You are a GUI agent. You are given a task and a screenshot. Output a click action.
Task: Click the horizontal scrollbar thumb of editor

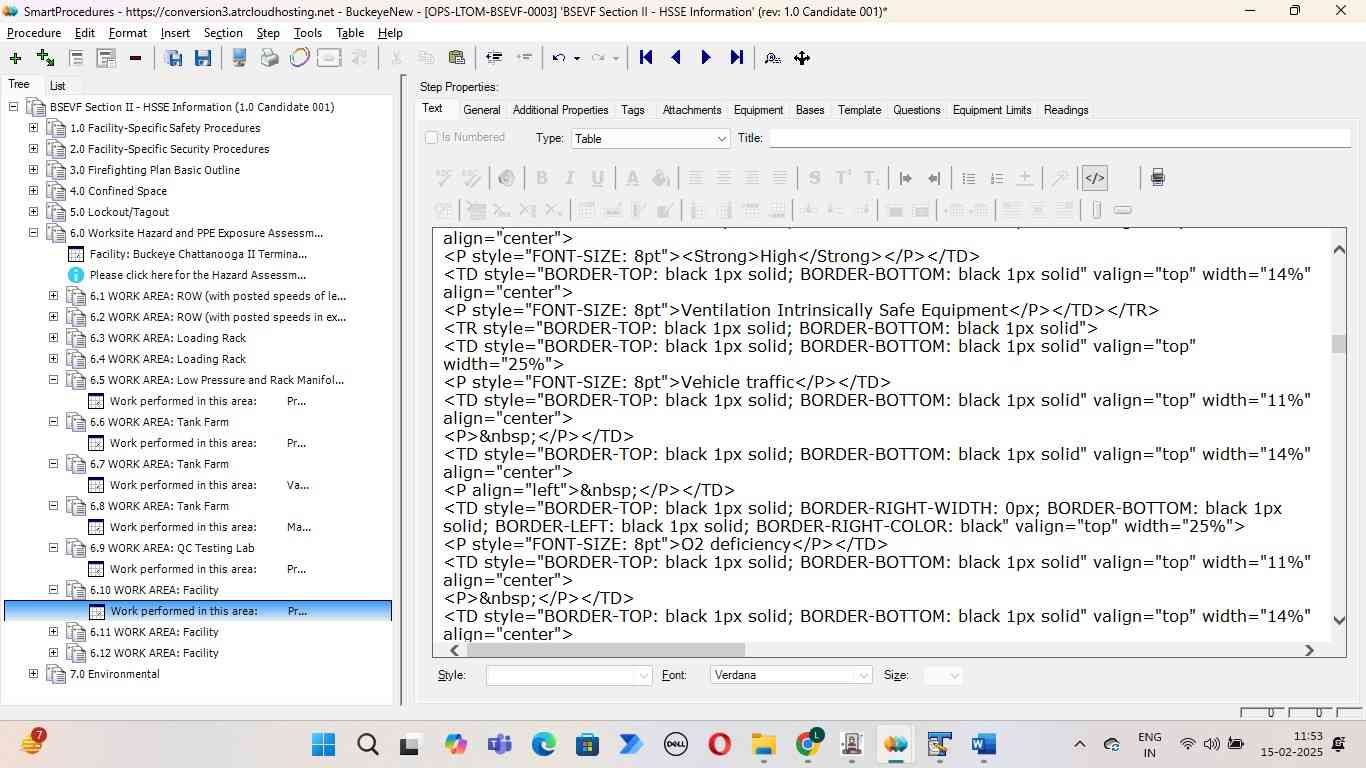pos(606,650)
